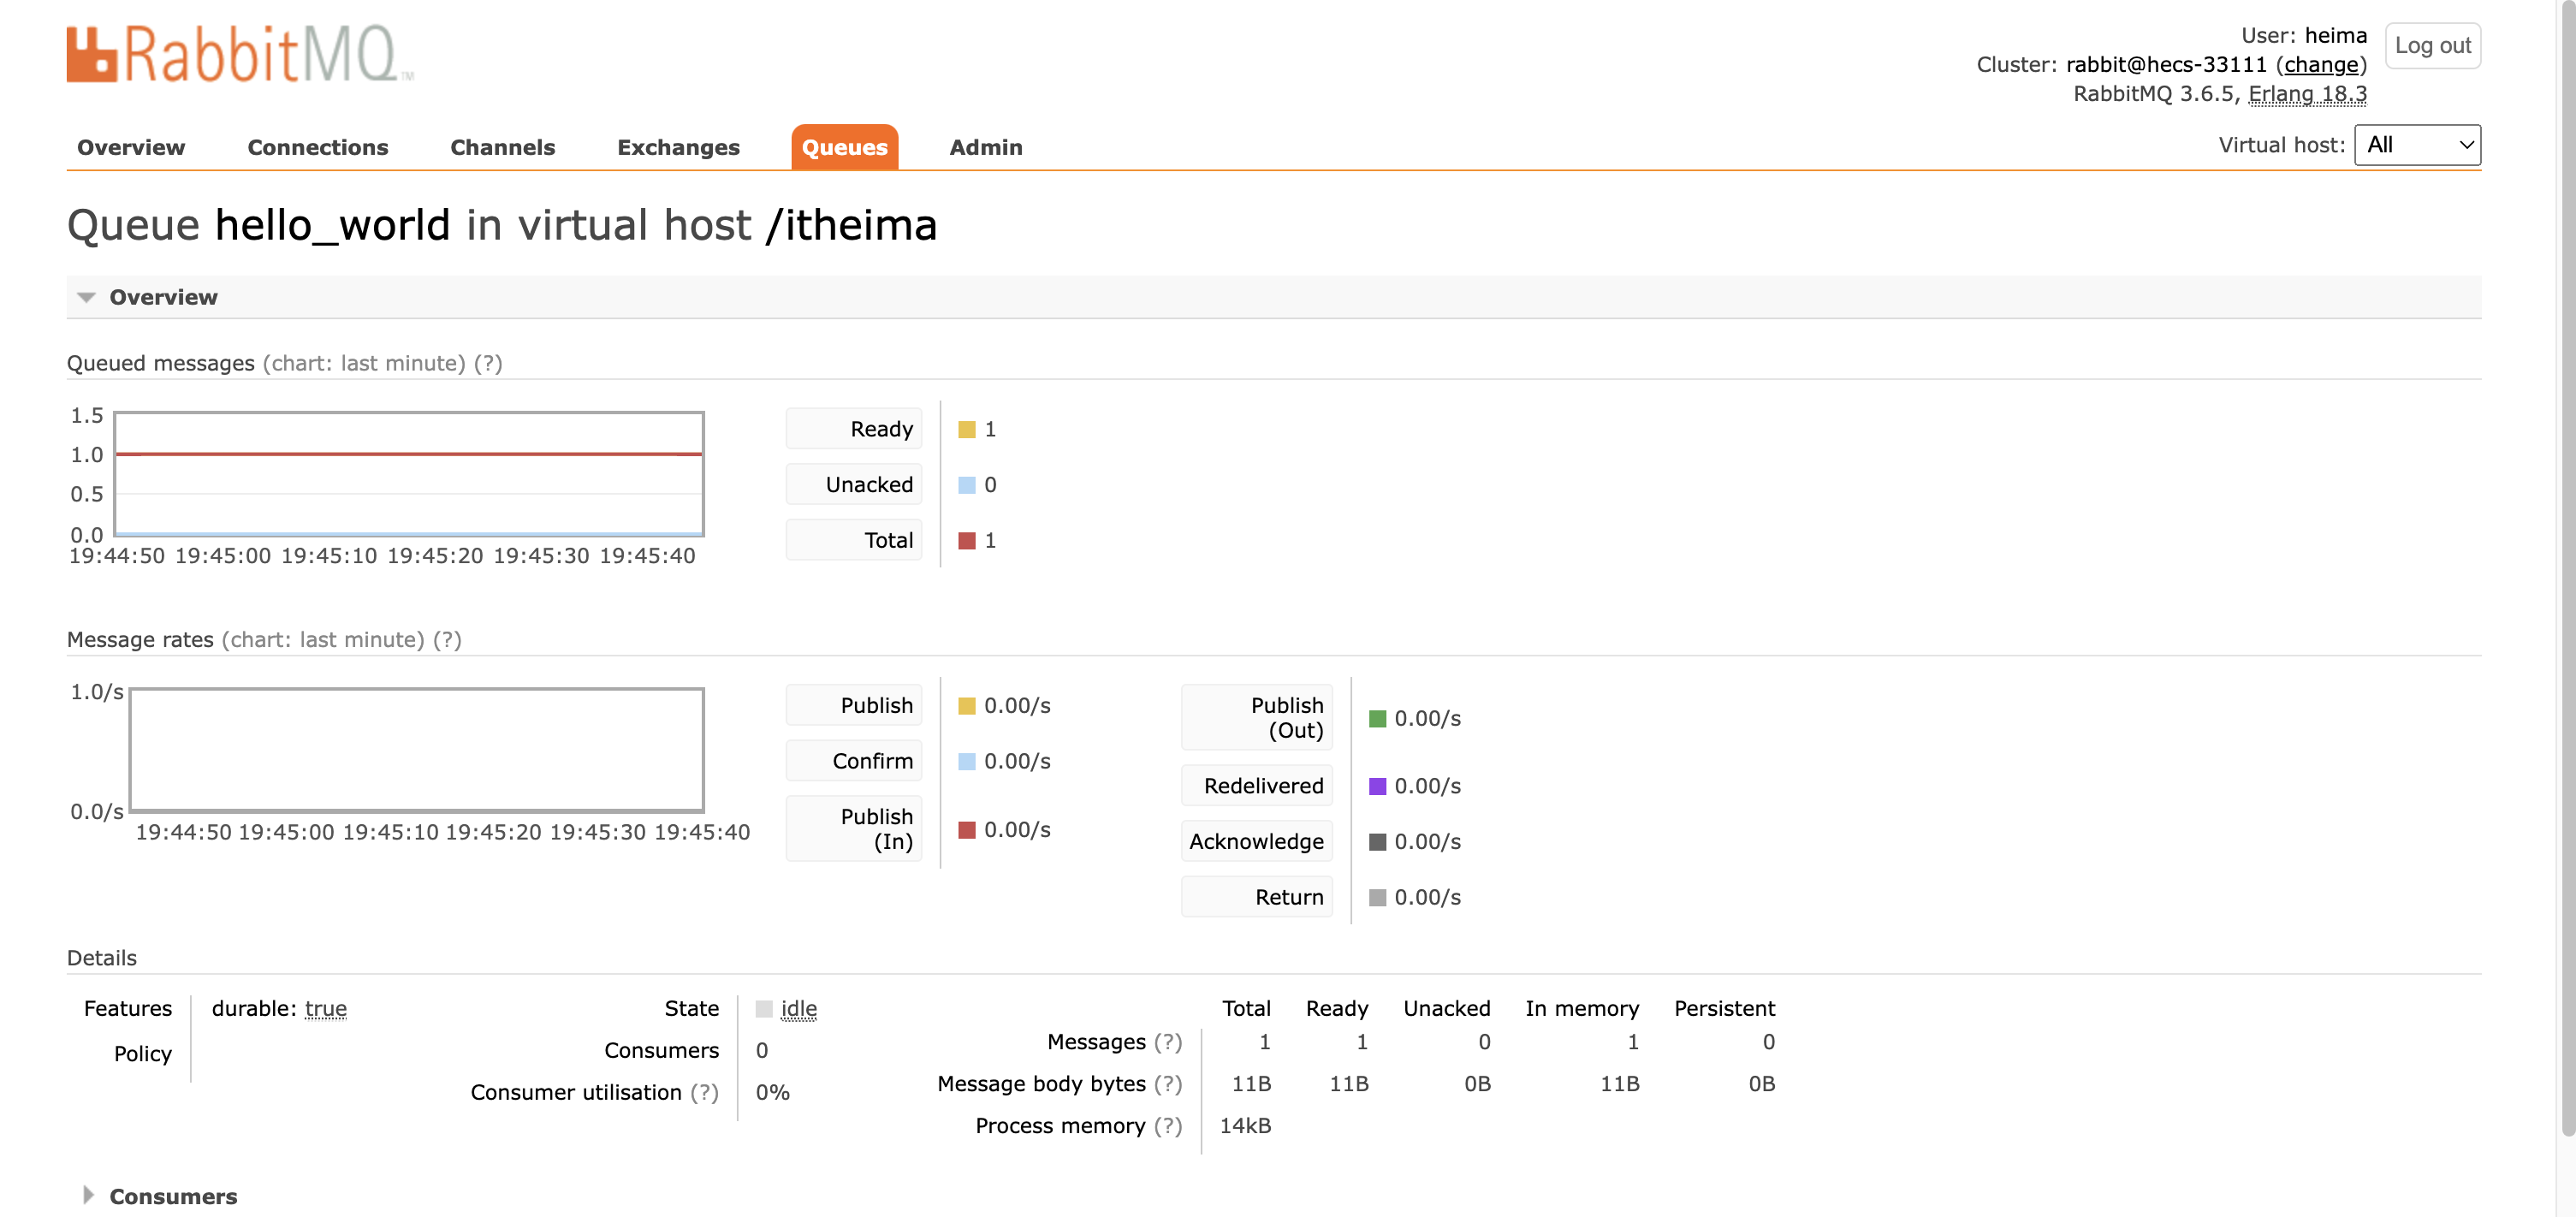2576x1217 pixels.
Task: Click help icon next to Message rates
Action: (447, 640)
